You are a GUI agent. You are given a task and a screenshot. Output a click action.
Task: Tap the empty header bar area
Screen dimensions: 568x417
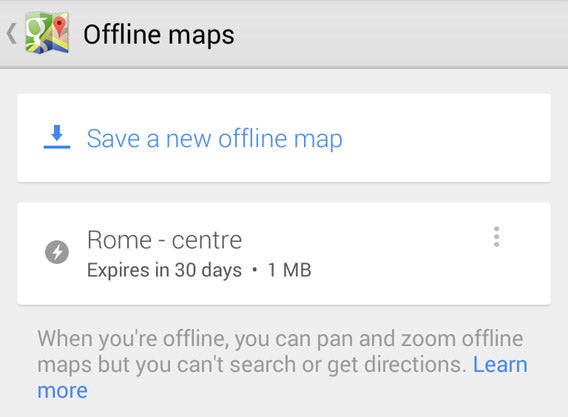tap(398, 33)
